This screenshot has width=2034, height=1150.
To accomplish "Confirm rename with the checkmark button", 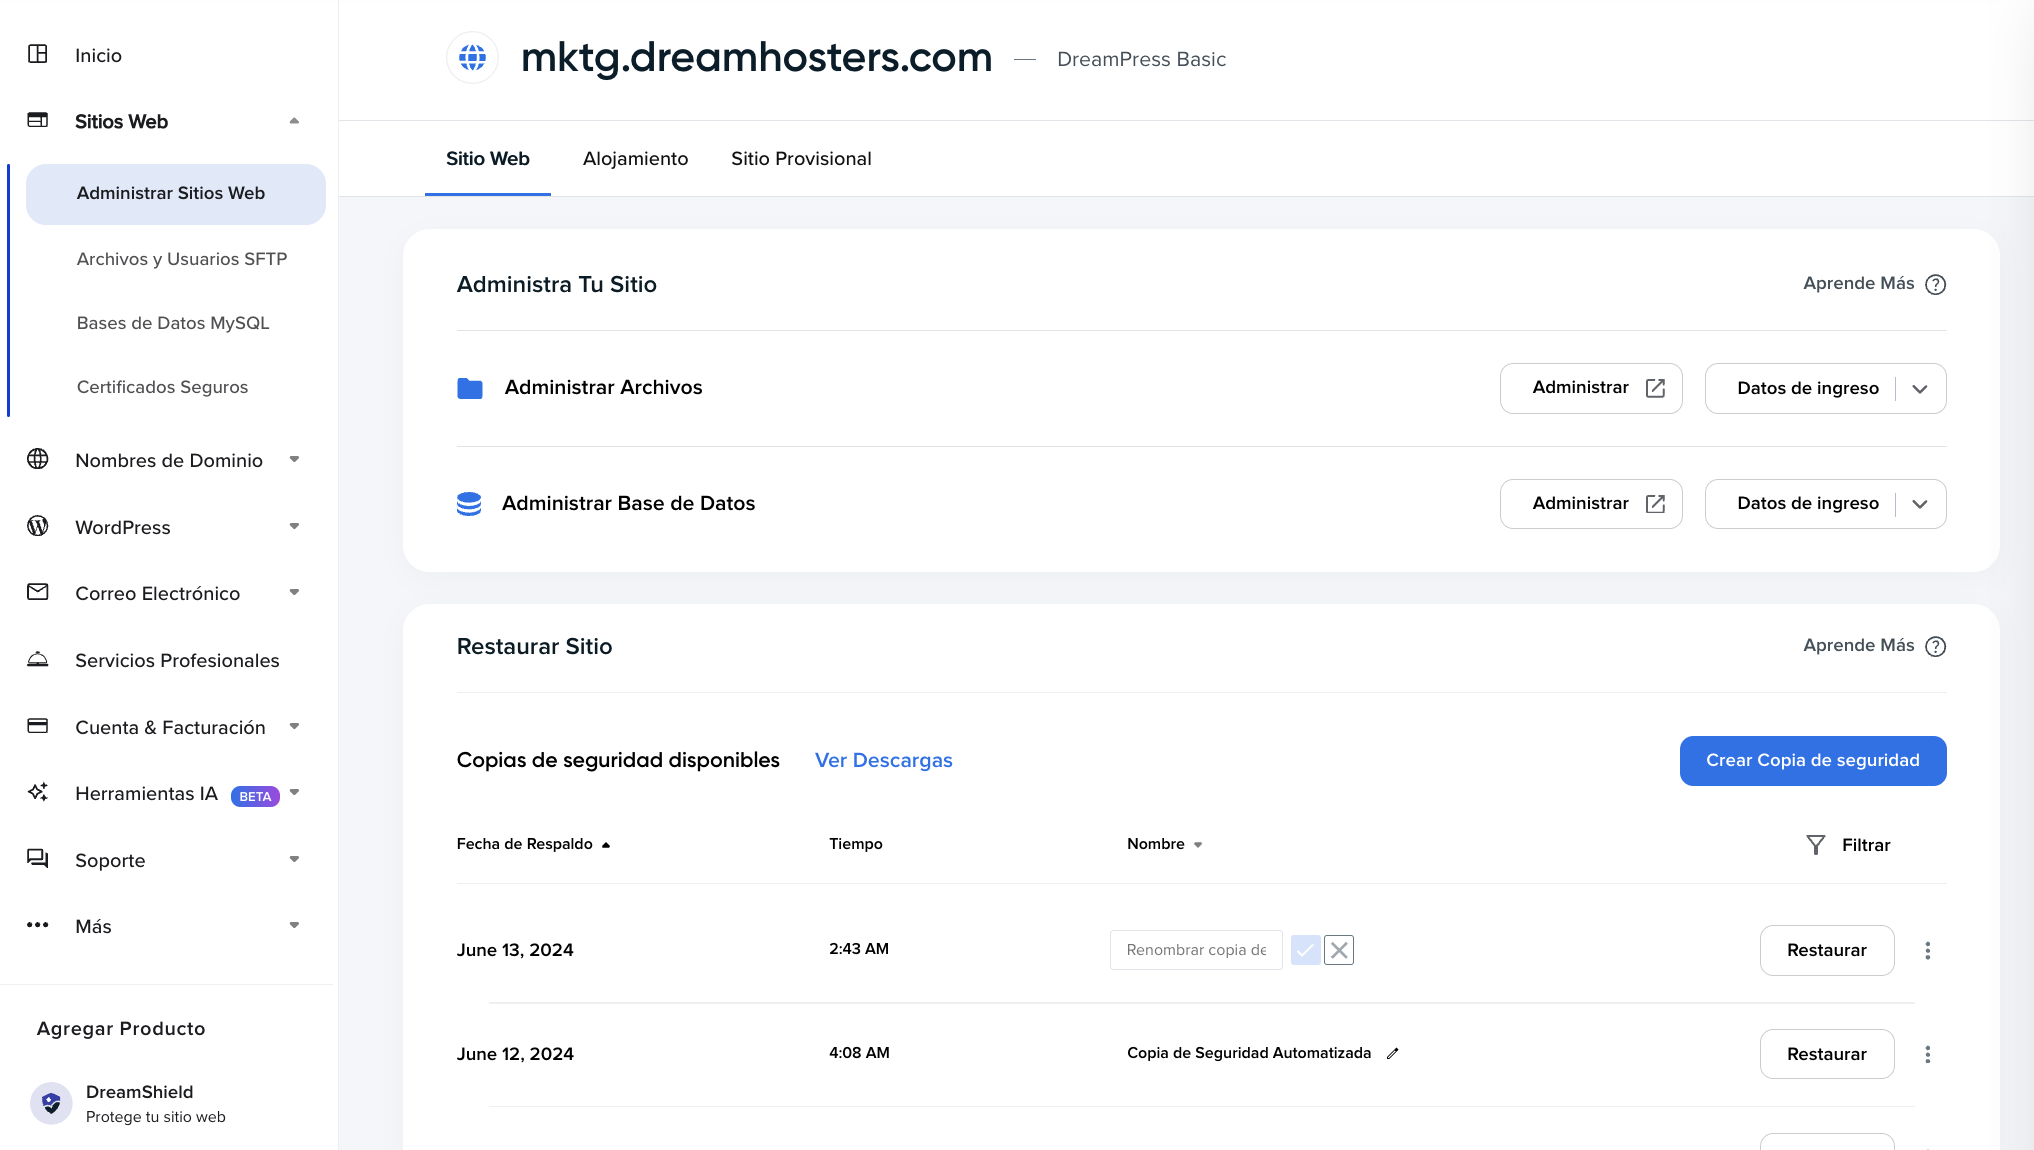I will point(1305,950).
